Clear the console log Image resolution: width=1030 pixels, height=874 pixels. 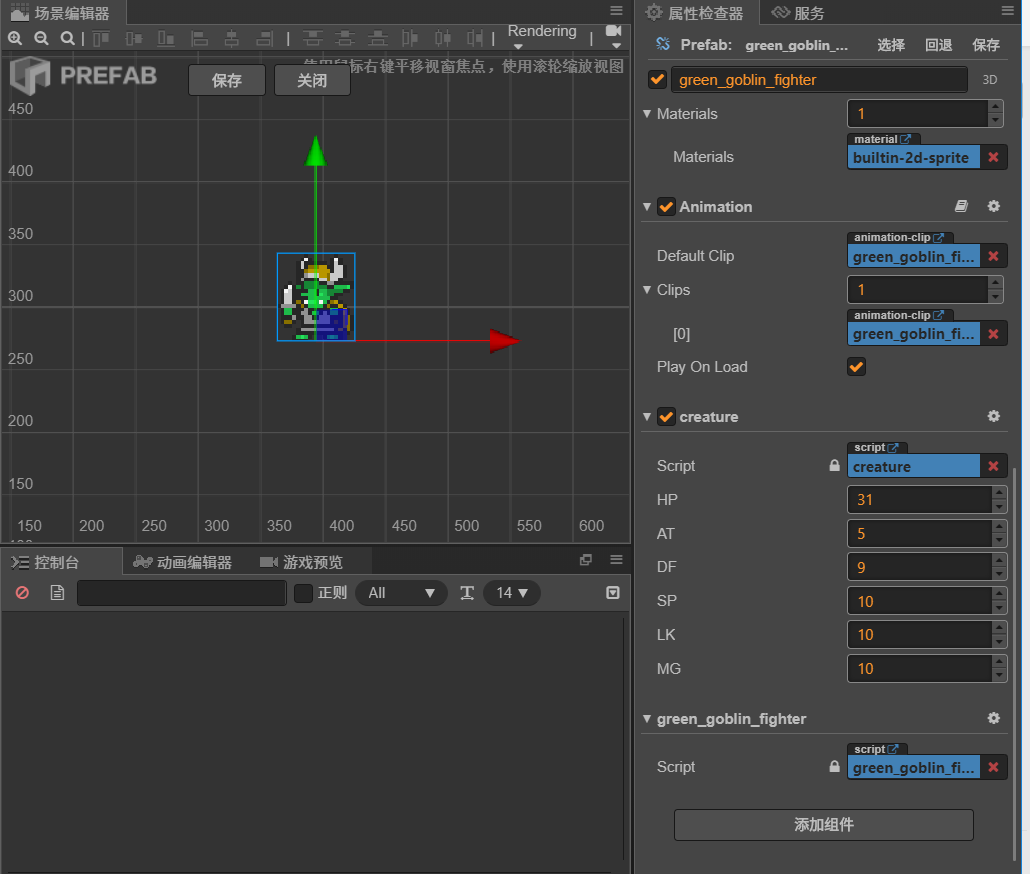point(22,593)
